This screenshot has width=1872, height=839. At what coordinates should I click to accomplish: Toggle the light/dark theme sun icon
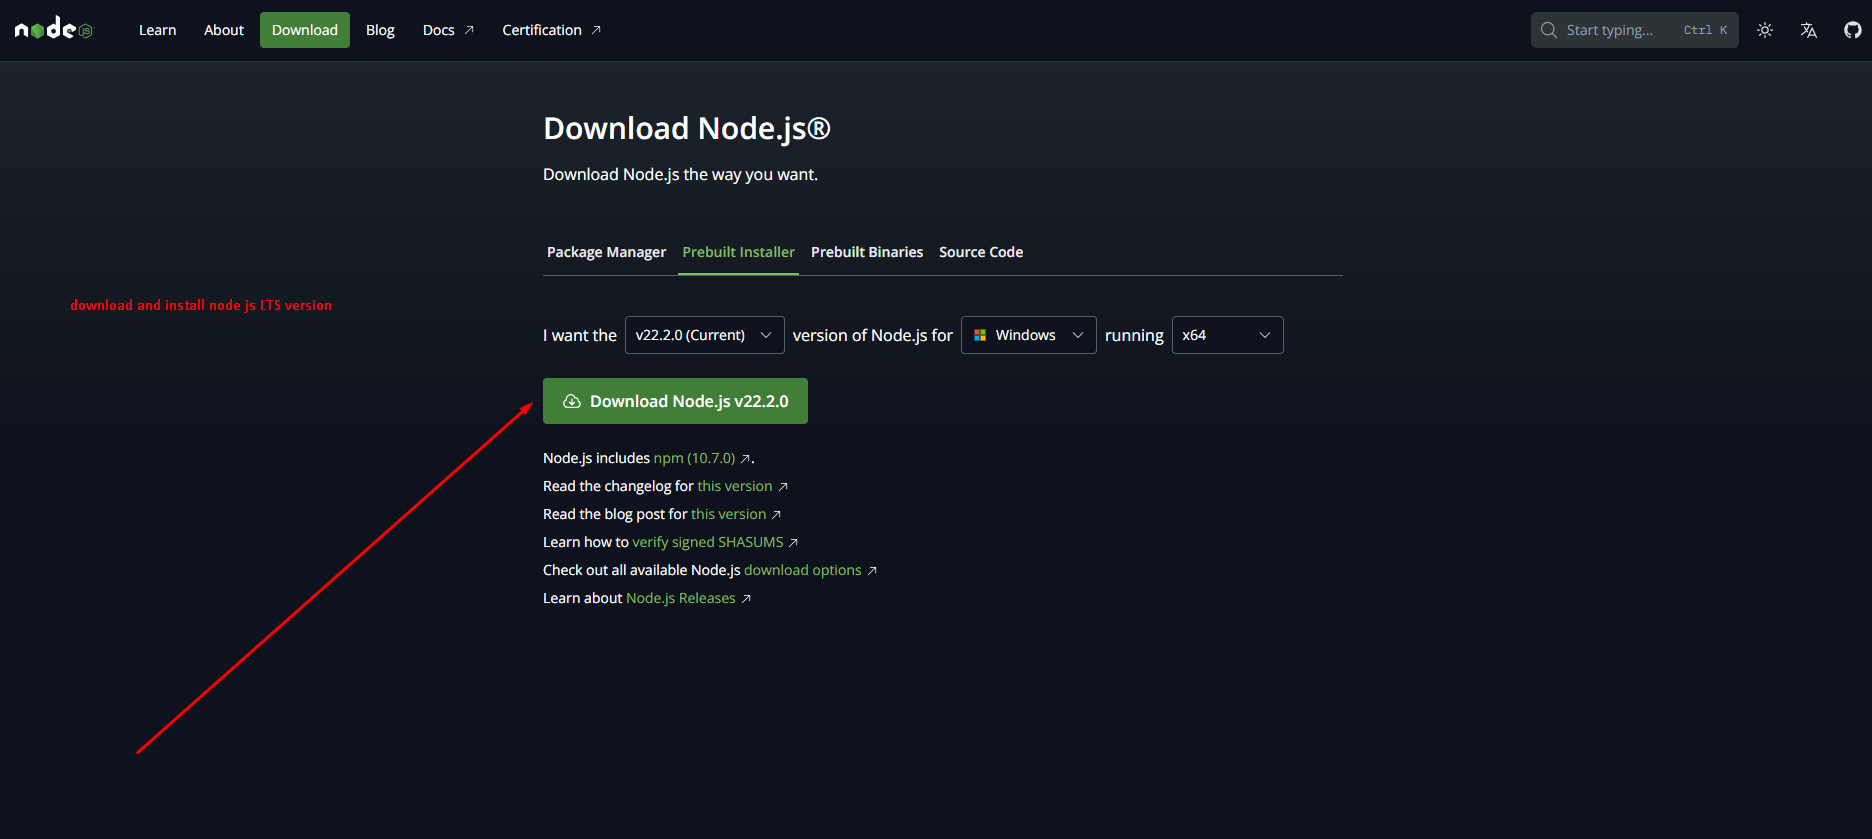tap(1765, 30)
